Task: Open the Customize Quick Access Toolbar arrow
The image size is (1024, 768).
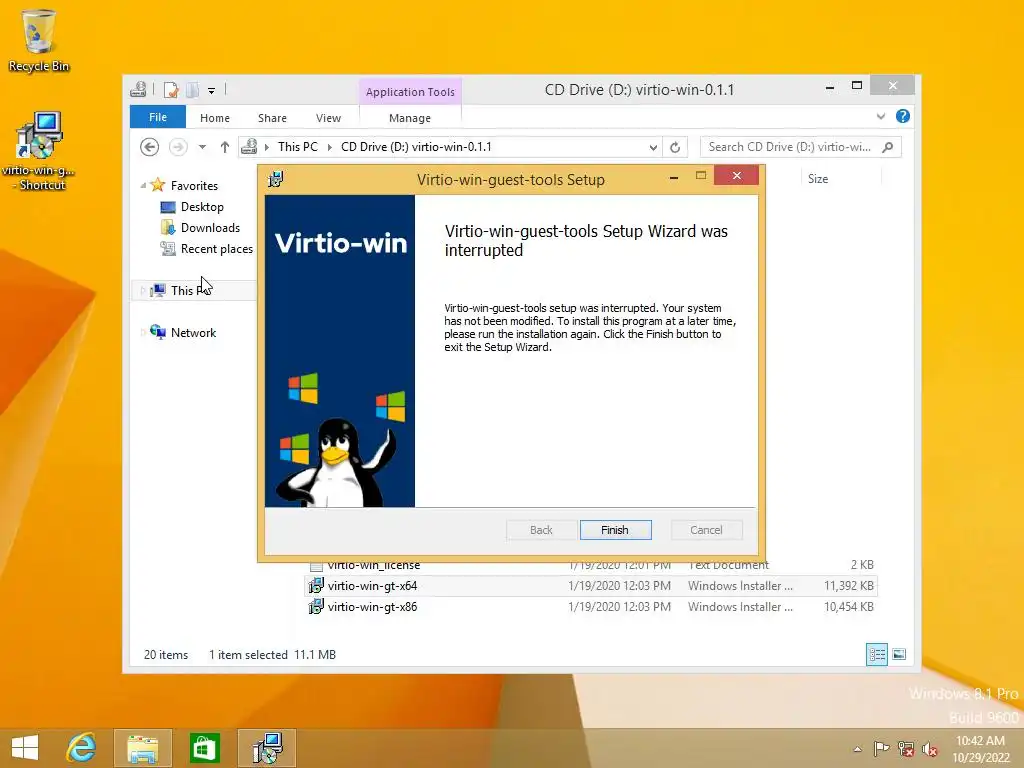Action: coord(212,91)
